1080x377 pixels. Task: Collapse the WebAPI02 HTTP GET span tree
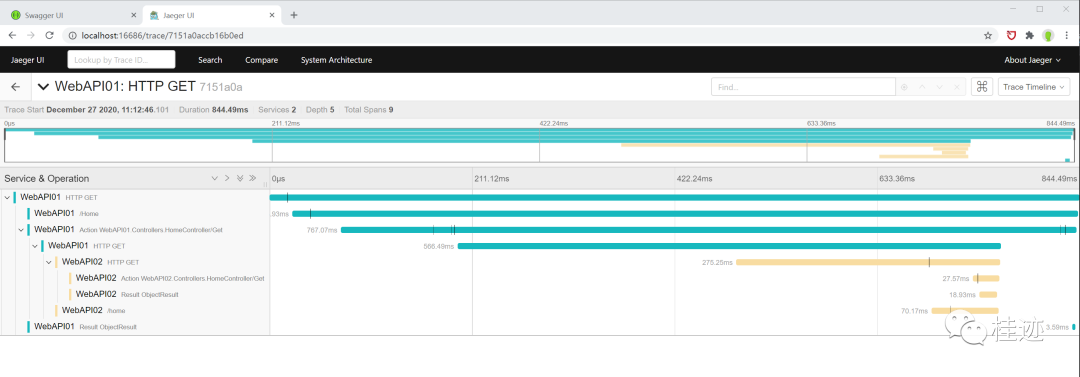48,262
